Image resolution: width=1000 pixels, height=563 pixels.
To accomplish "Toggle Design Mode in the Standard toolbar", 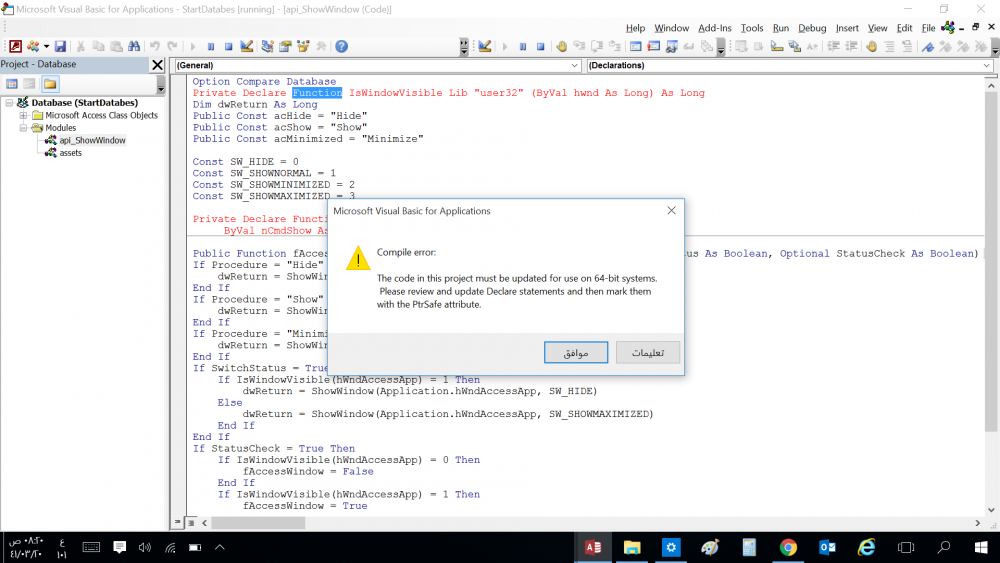I will [x=247, y=47].
